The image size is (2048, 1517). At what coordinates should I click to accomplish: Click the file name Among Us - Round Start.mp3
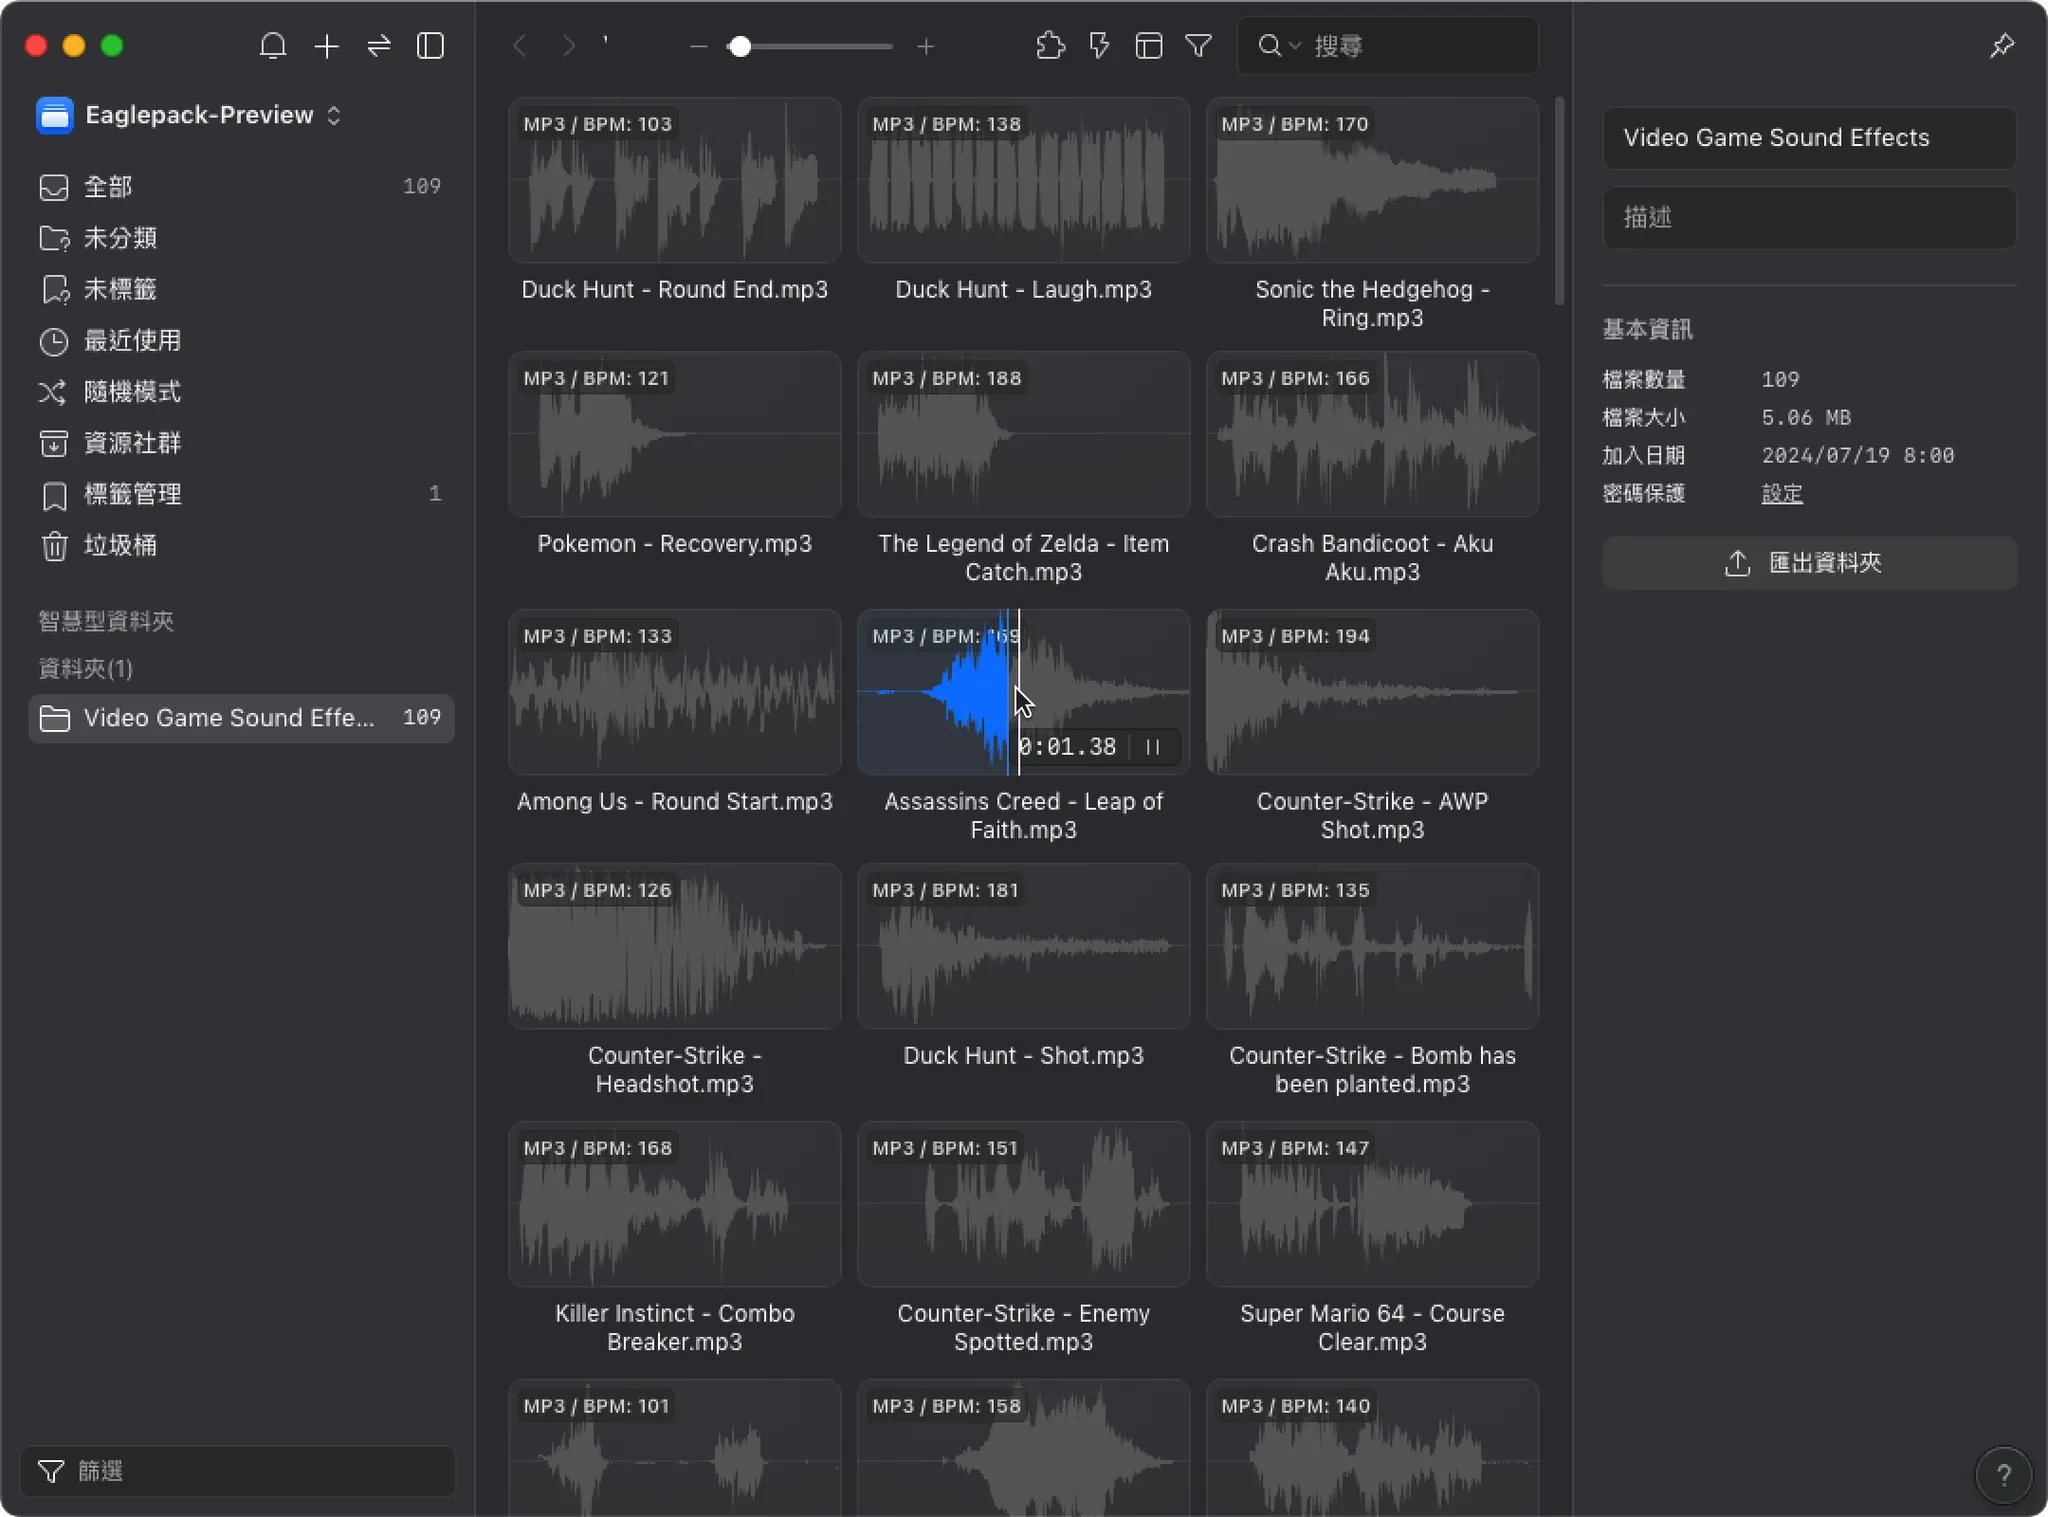pos(675,802)
